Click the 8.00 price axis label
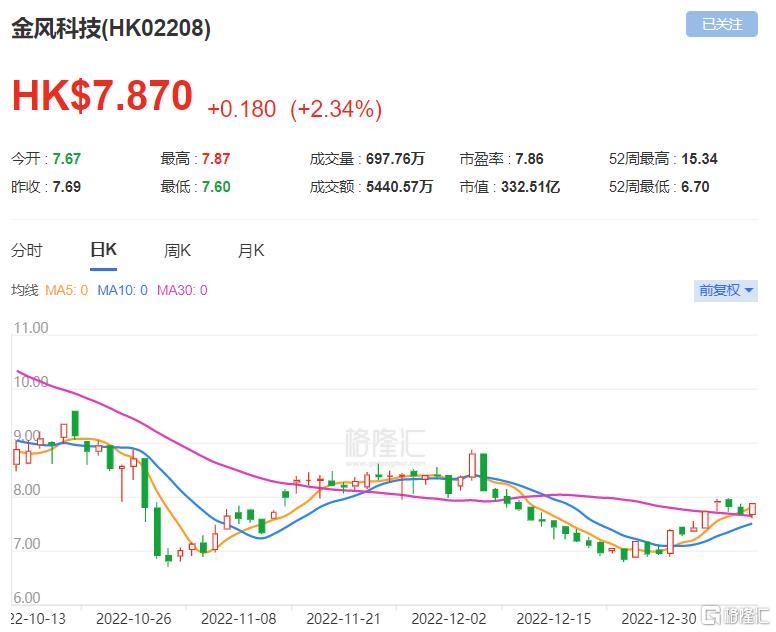 tap(27, 490)
